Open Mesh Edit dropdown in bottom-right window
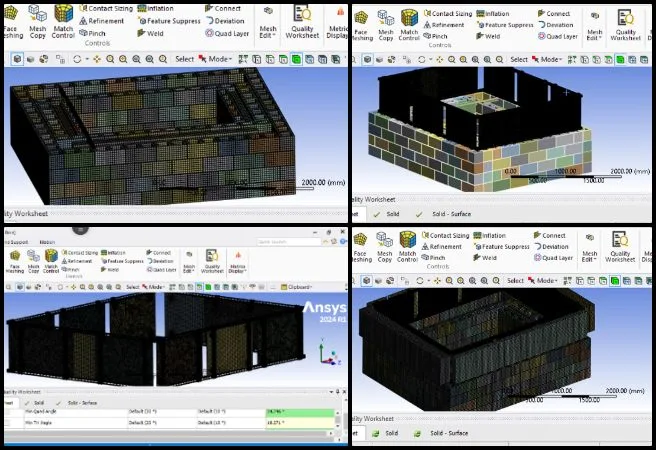The height and width of the screenshot is (450, 656). [x=589, y=247]
